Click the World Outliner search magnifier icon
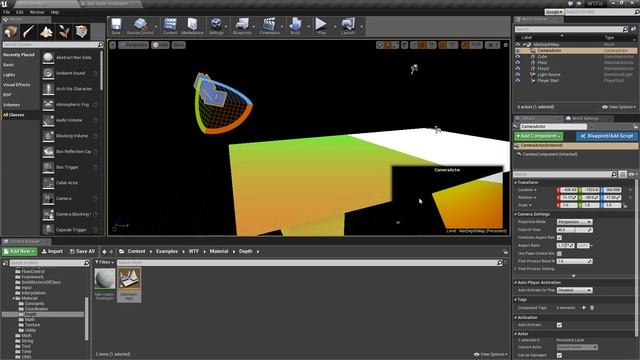The width and height of the screenshot is (640, 360). point(625,29)
